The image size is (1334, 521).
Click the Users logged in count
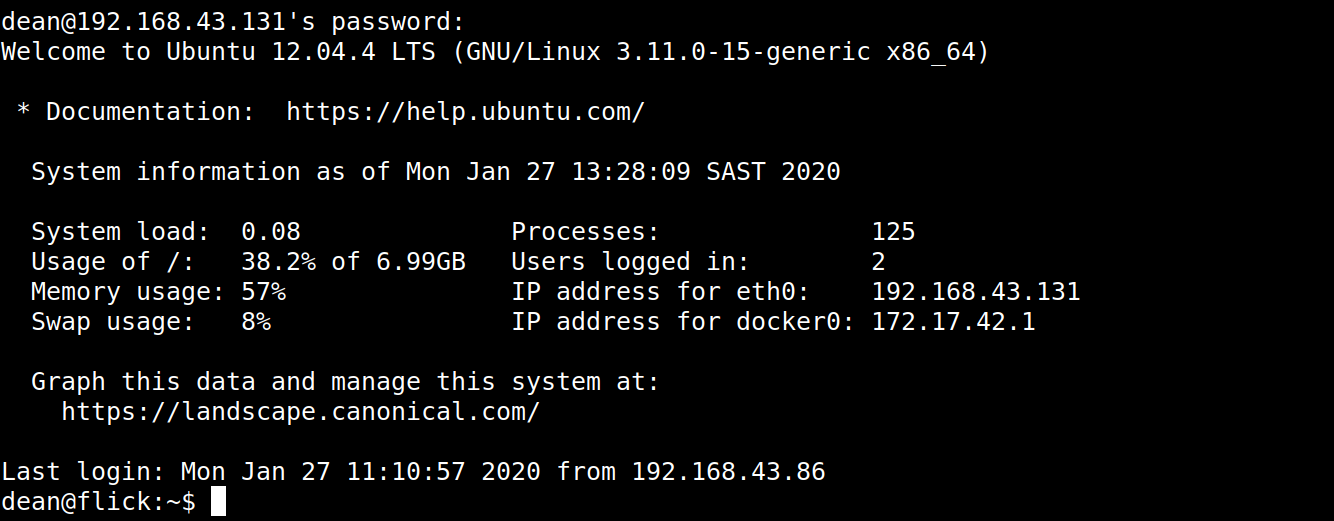point(878,262)
